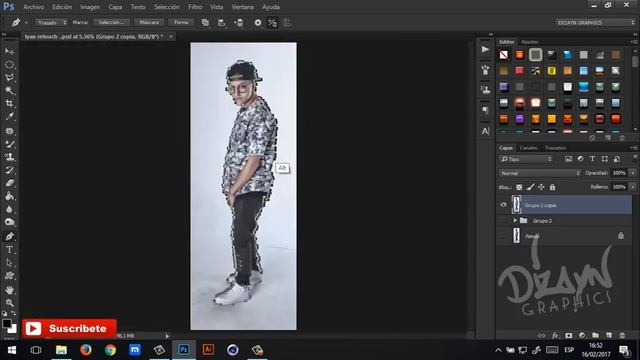The height and width of the screenshot is (360, 640).
Task: Toggle lock all for layer
Action: coord(552,187)
